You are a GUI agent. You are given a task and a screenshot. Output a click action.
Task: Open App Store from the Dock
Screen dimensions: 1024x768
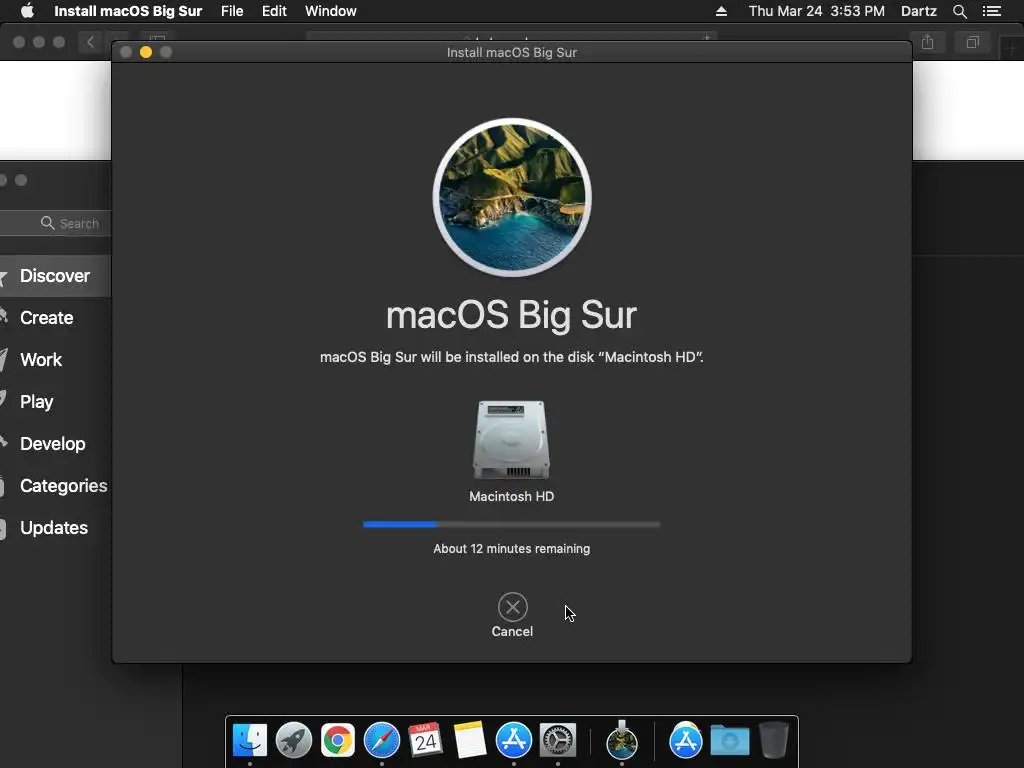[513, 740]
